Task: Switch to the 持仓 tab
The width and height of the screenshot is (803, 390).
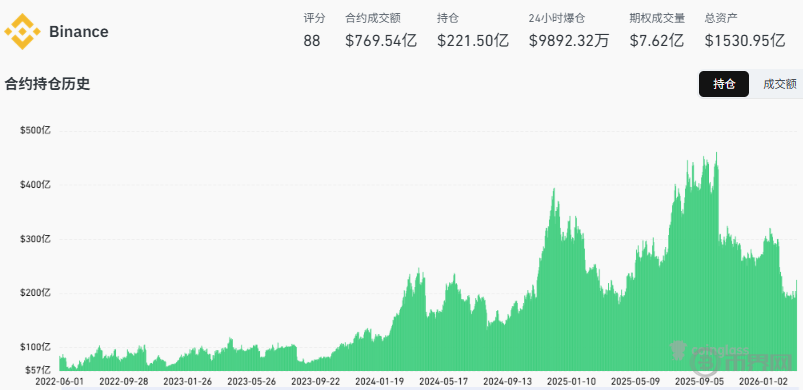Action: (x=724, y=84)
